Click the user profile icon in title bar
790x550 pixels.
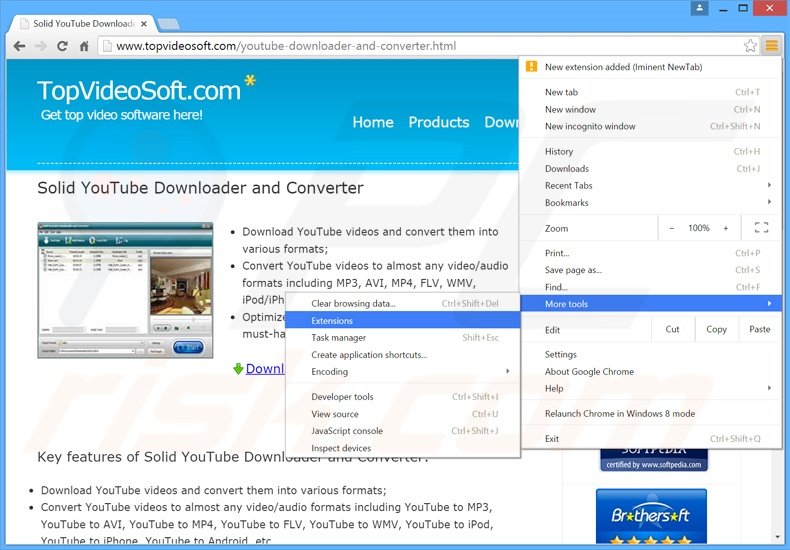[699, 8]
